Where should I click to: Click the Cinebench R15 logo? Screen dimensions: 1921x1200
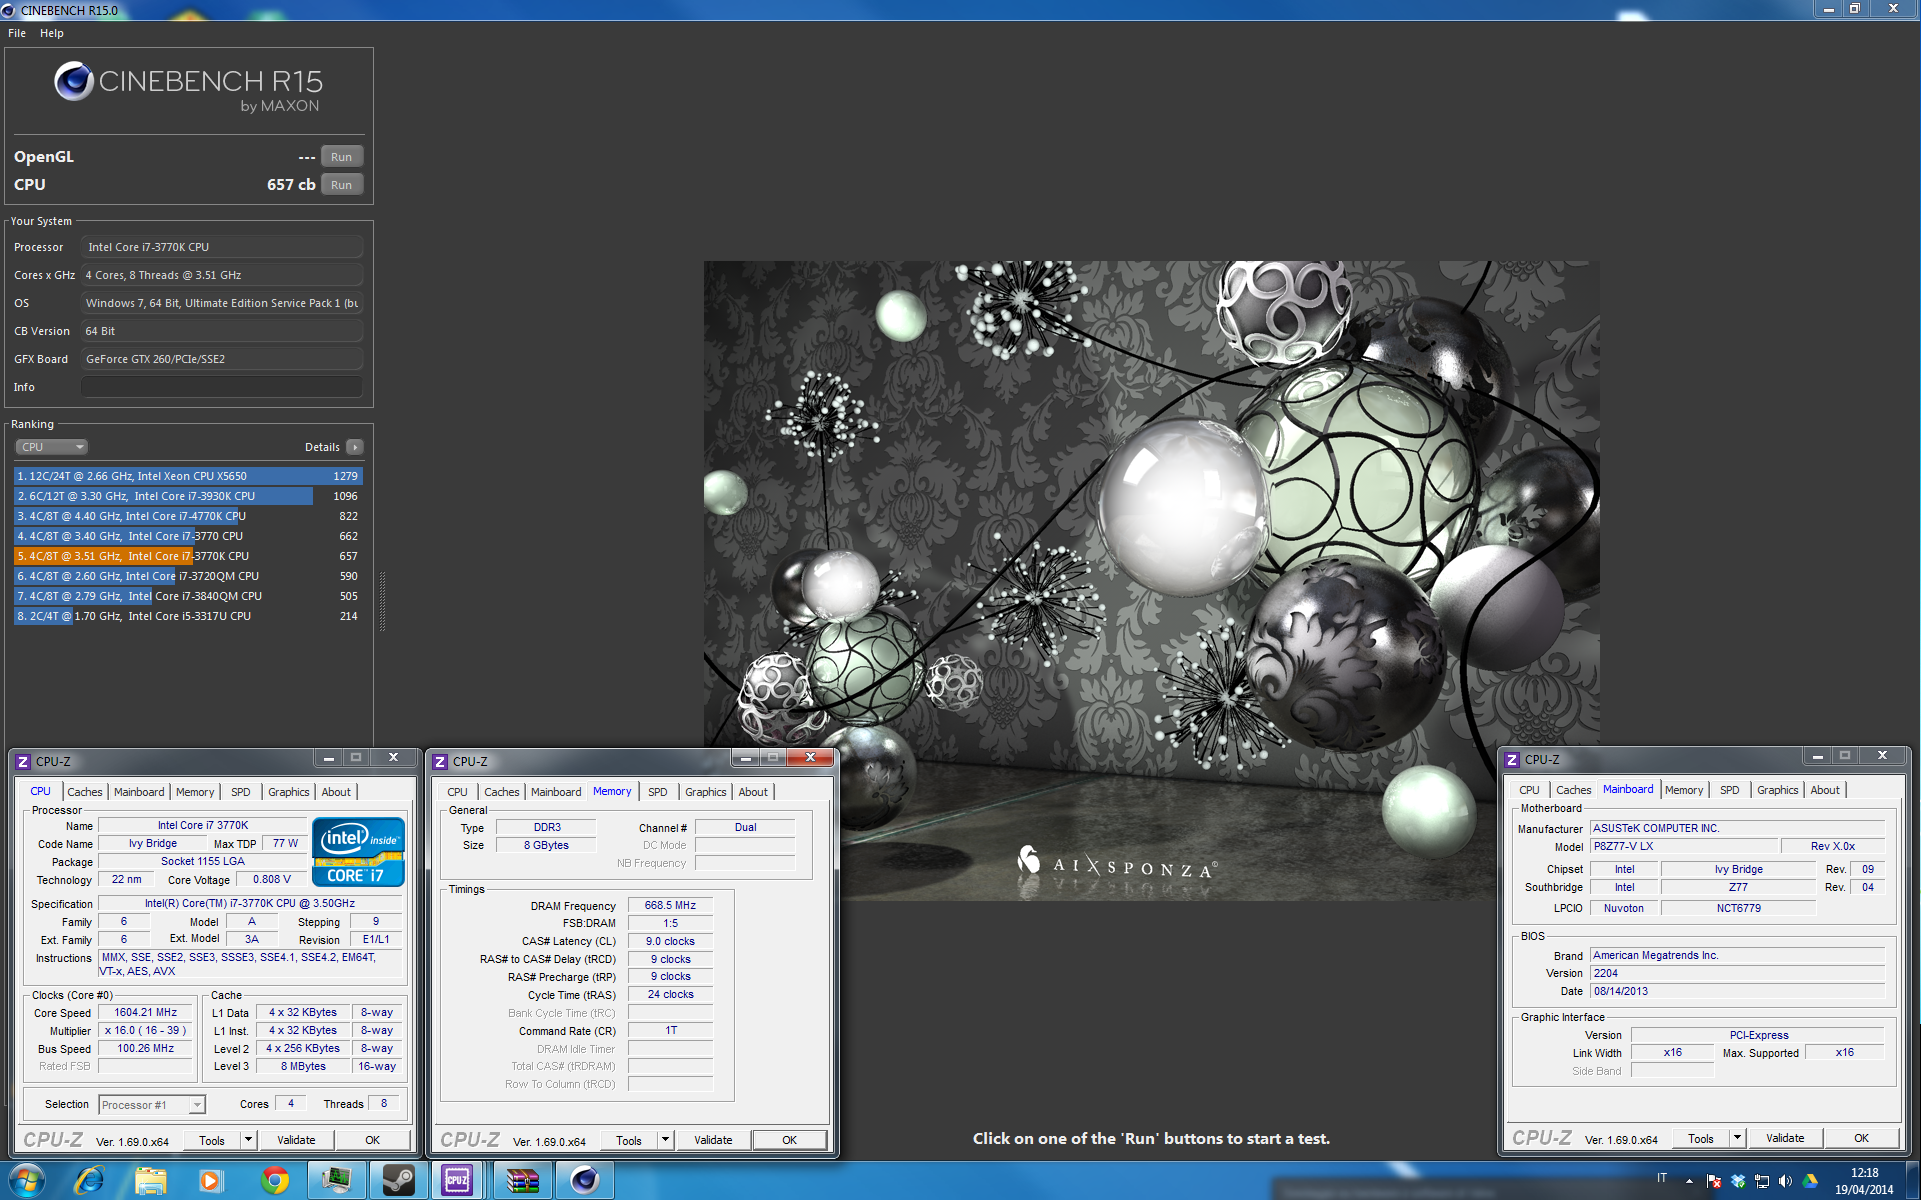coord(188,87)
